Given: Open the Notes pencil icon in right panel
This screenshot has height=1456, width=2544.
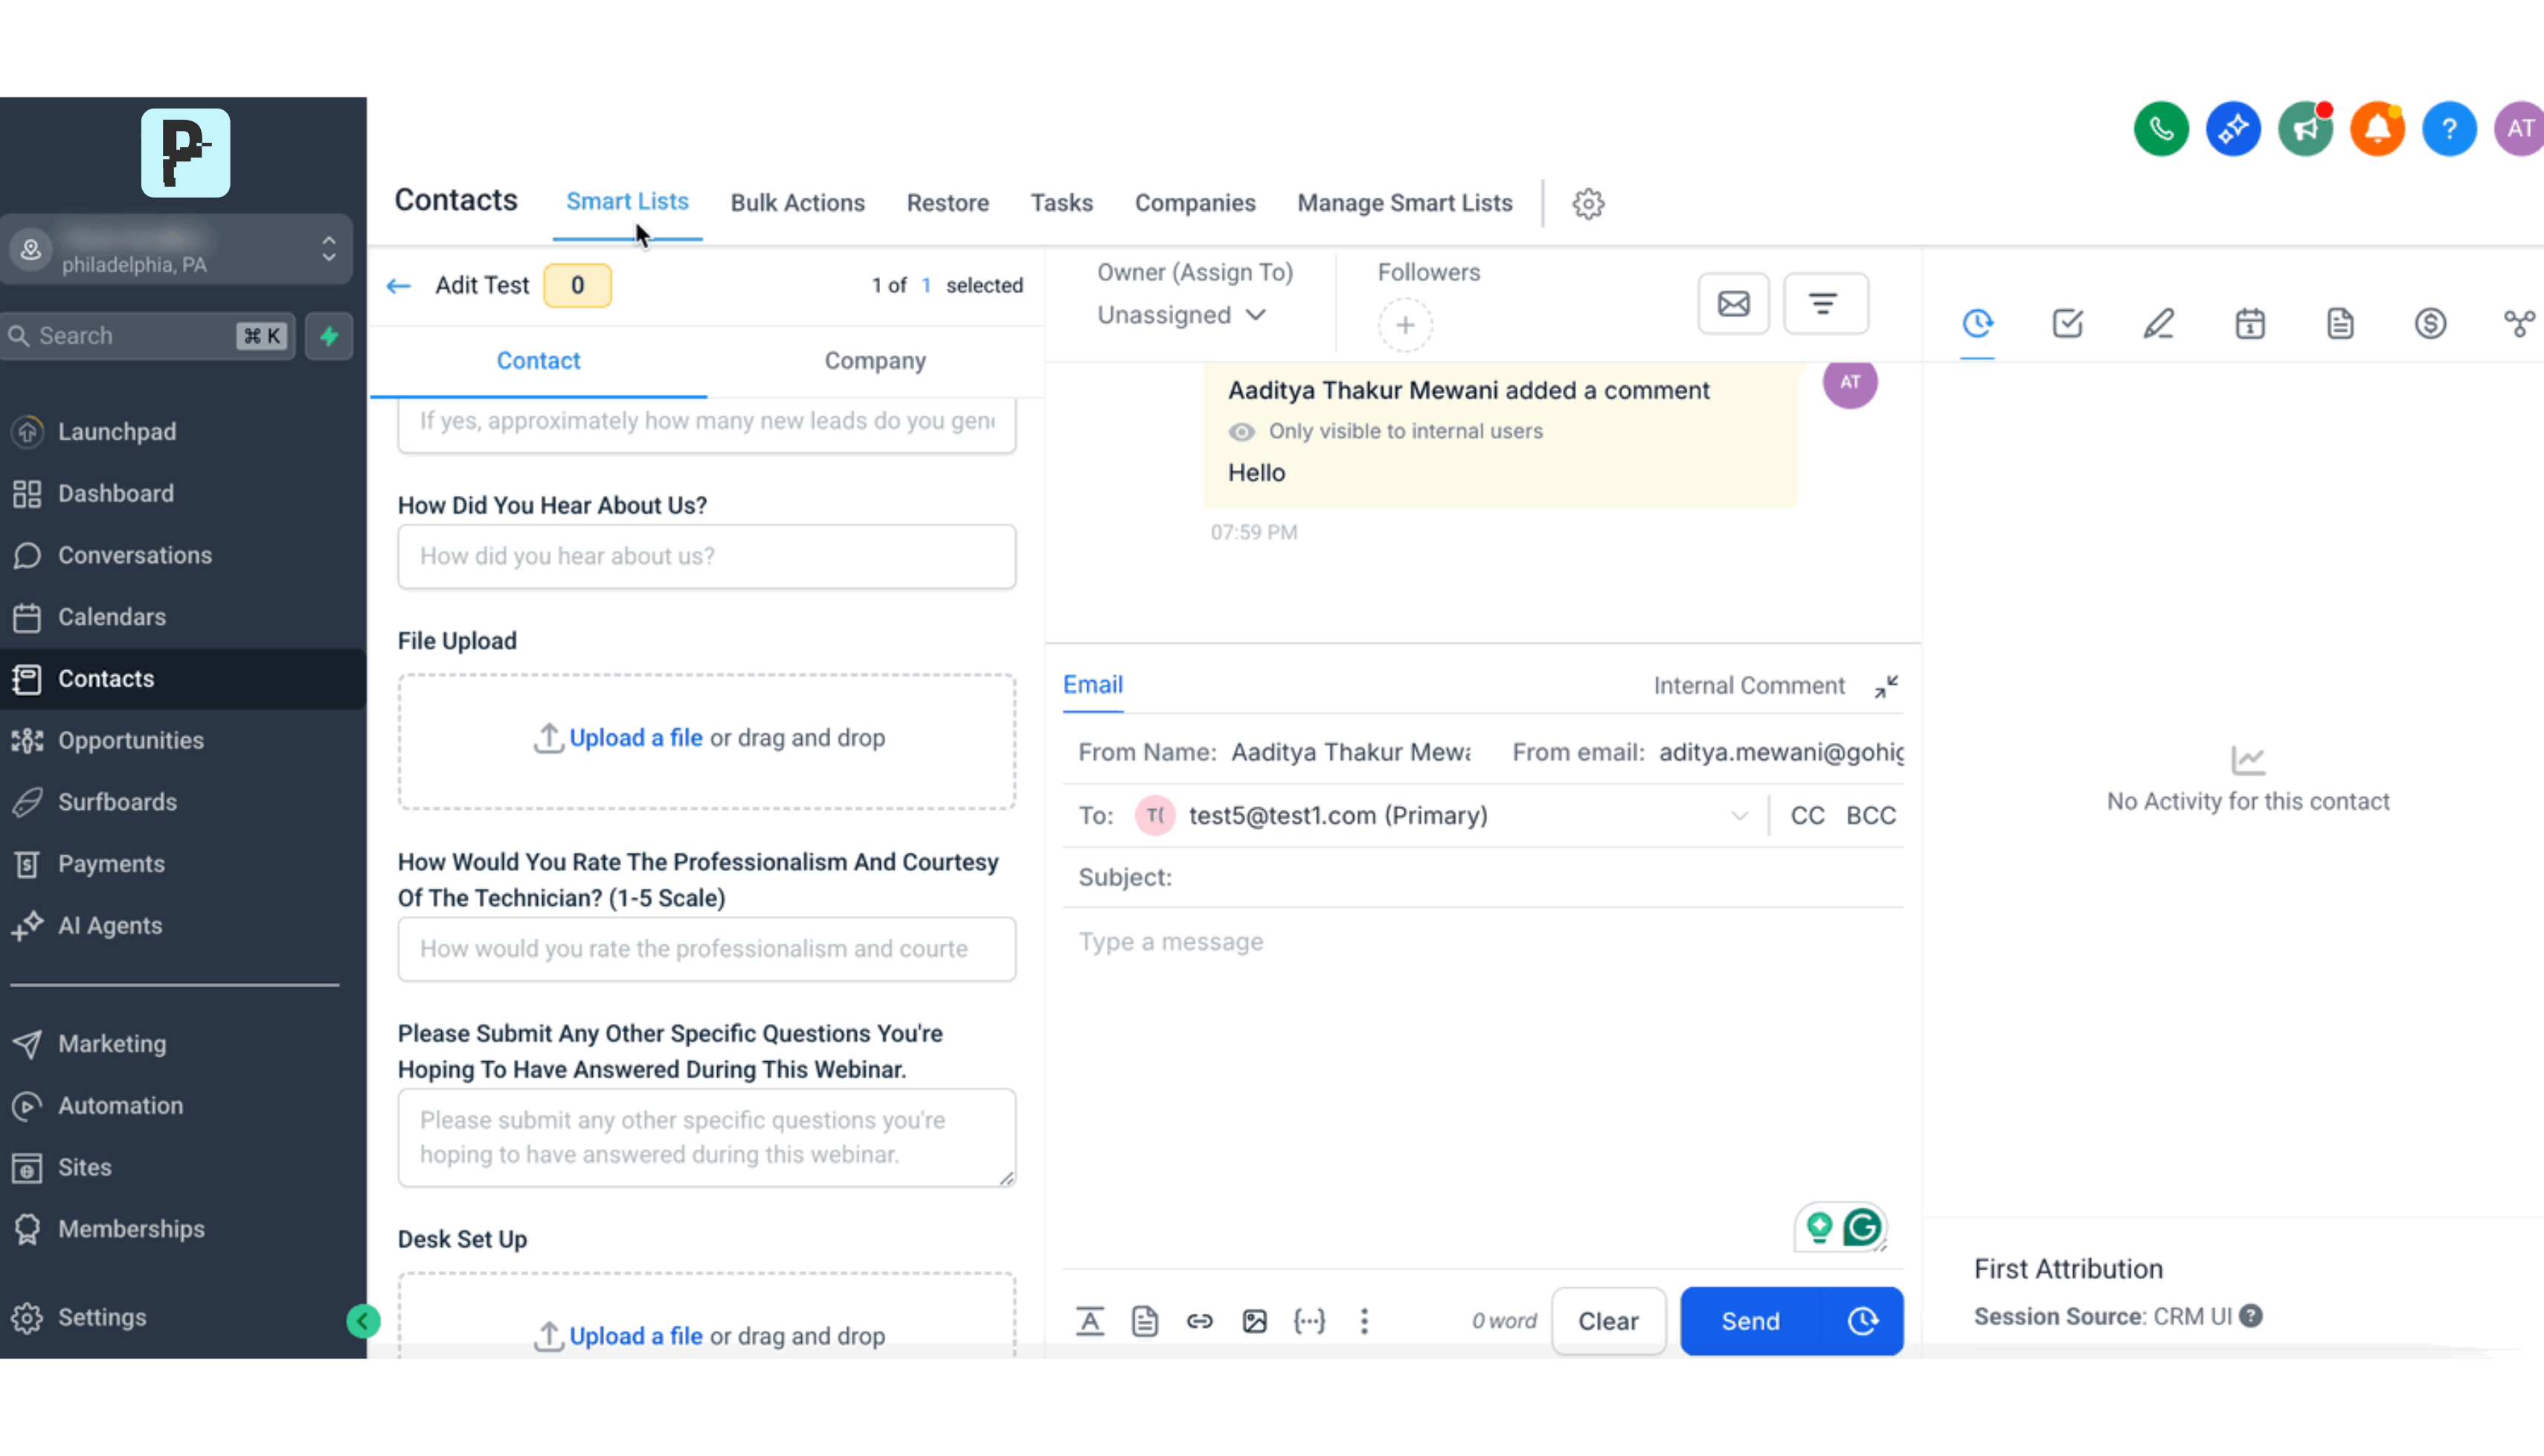Looking at the screenshot, I should click(x=2158, y=324).
